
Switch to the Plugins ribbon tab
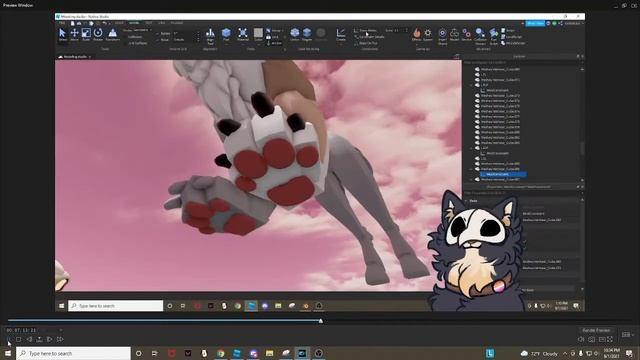(x=177, y=23)
